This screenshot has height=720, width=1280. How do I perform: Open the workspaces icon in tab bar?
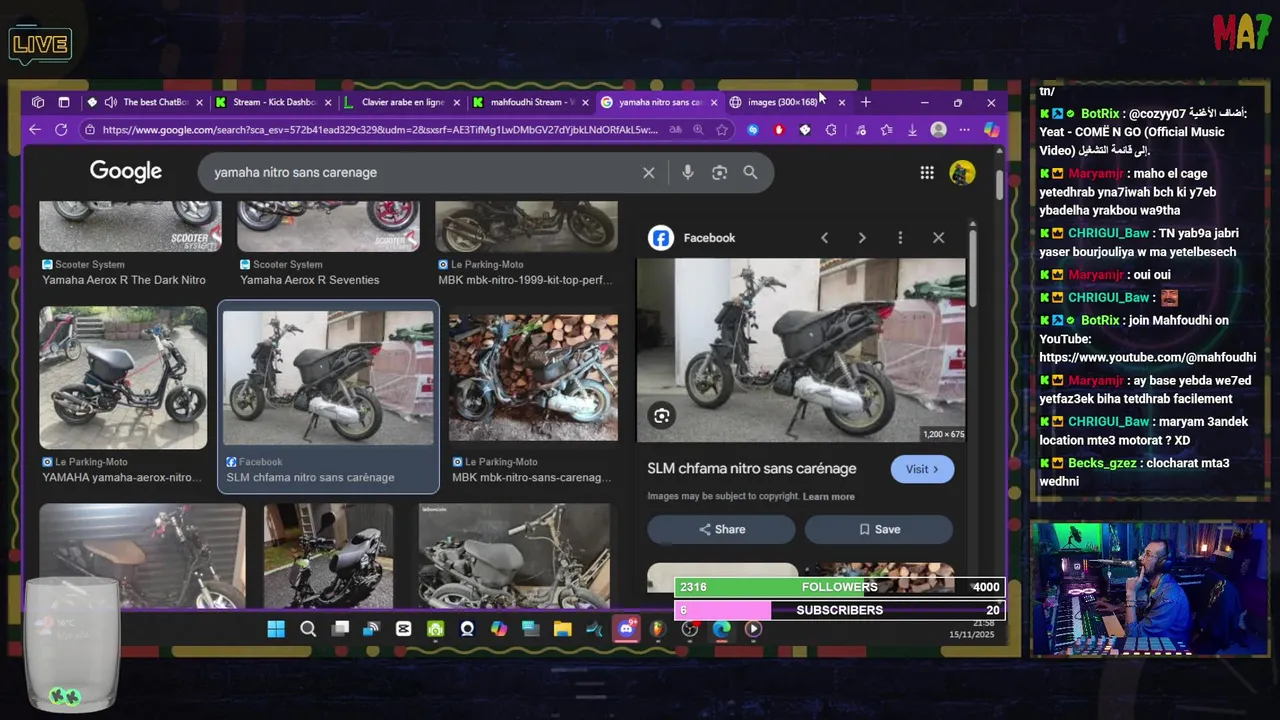pos(38,102)
